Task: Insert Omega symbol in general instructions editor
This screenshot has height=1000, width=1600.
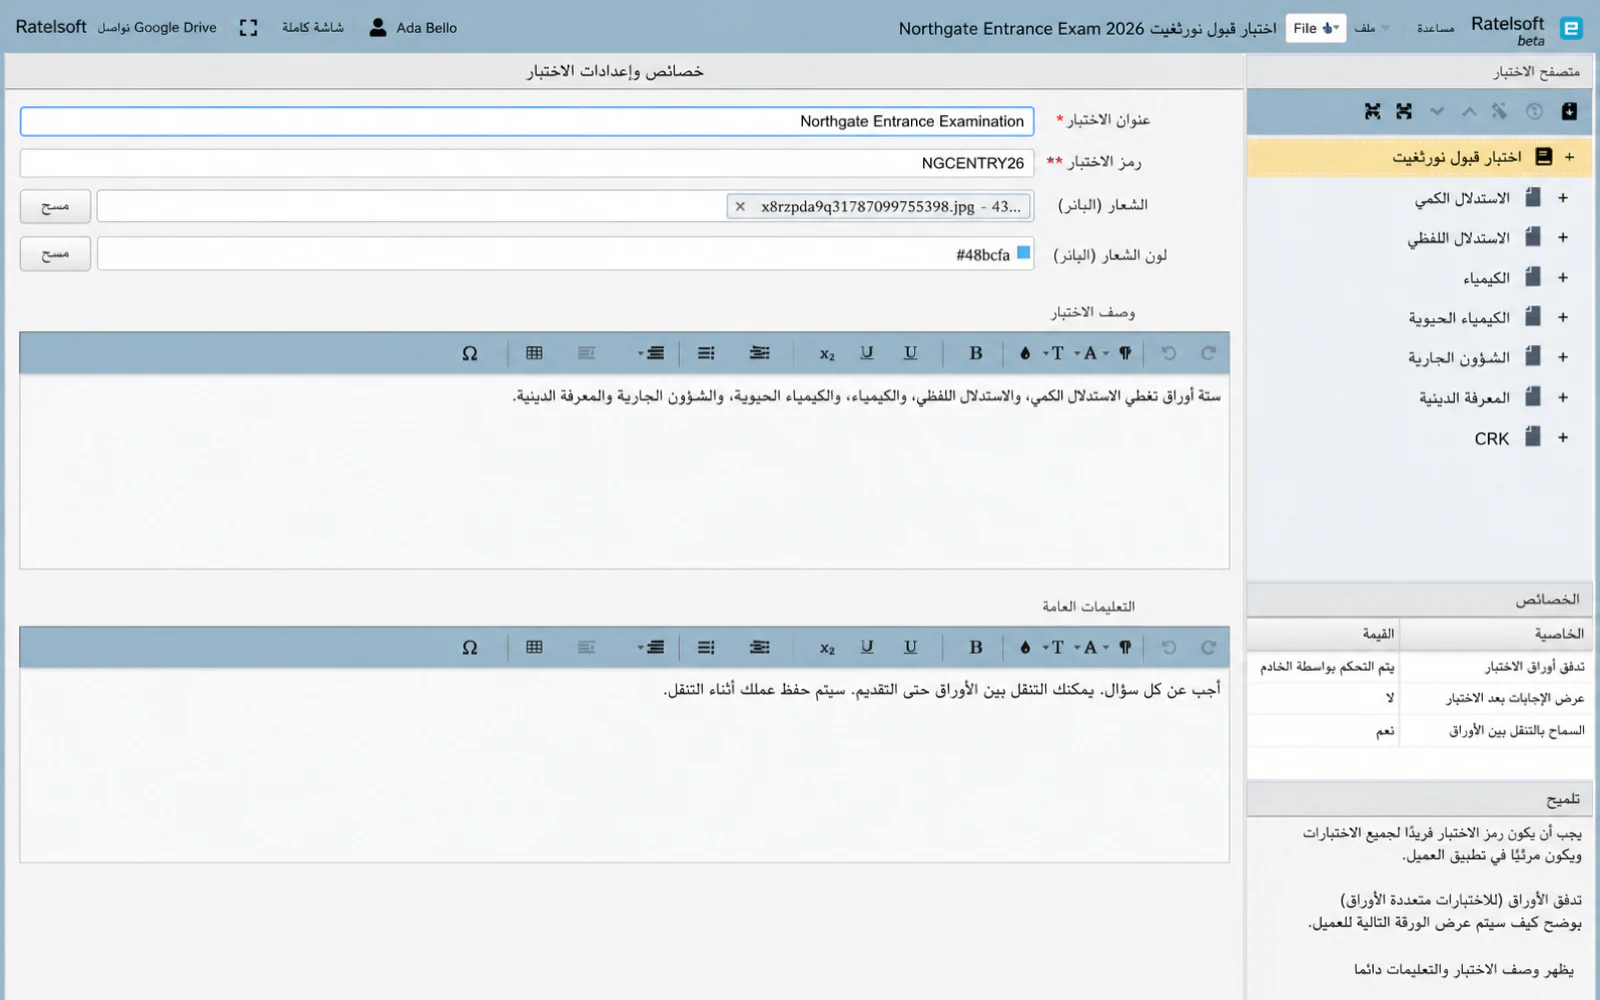Action: (470, 647)
